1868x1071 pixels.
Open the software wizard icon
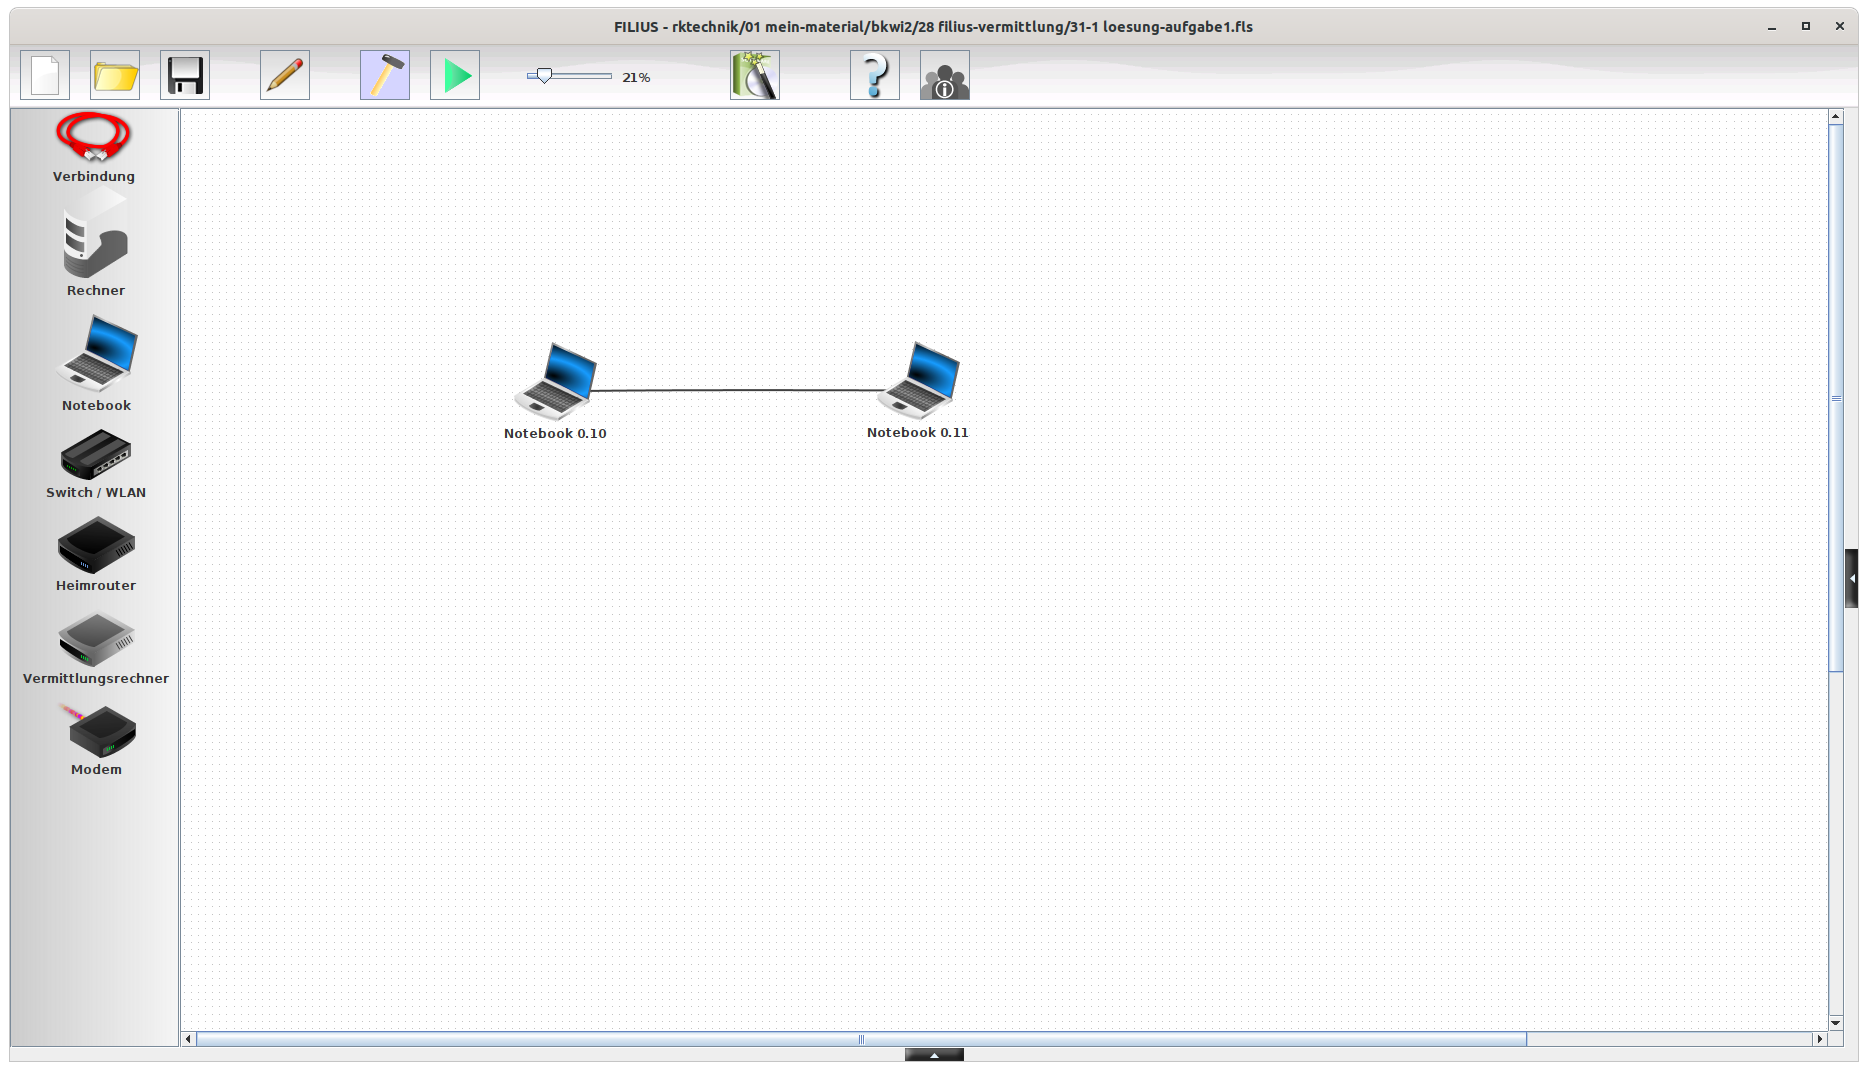click(755, 76)
